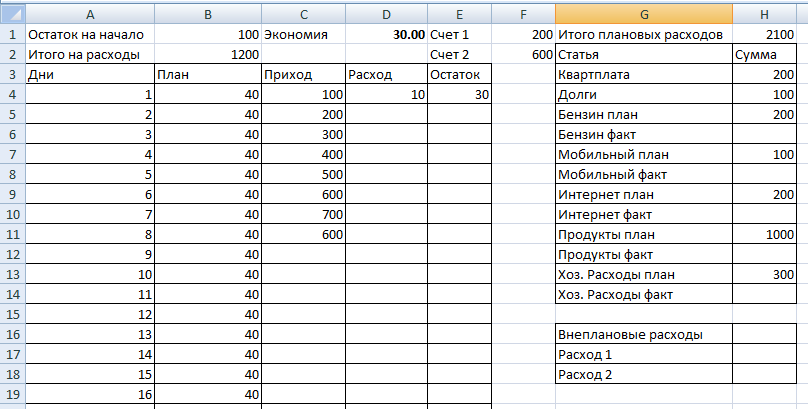Select the "Продукты план" cell
Viewport: 808px width, 409px height.
(x=643, y=234)
